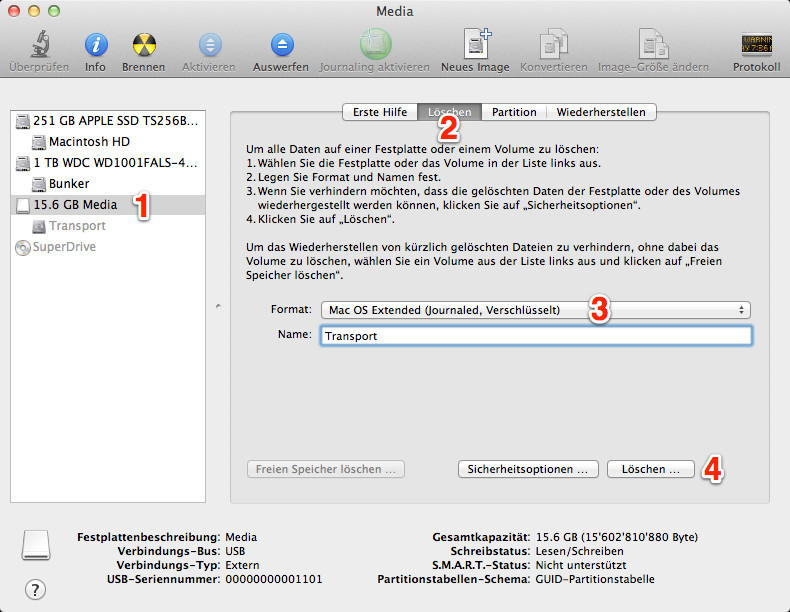This screenshot has width=790, height=612.
Task: Select the Bunker volume
Action: 108,184
